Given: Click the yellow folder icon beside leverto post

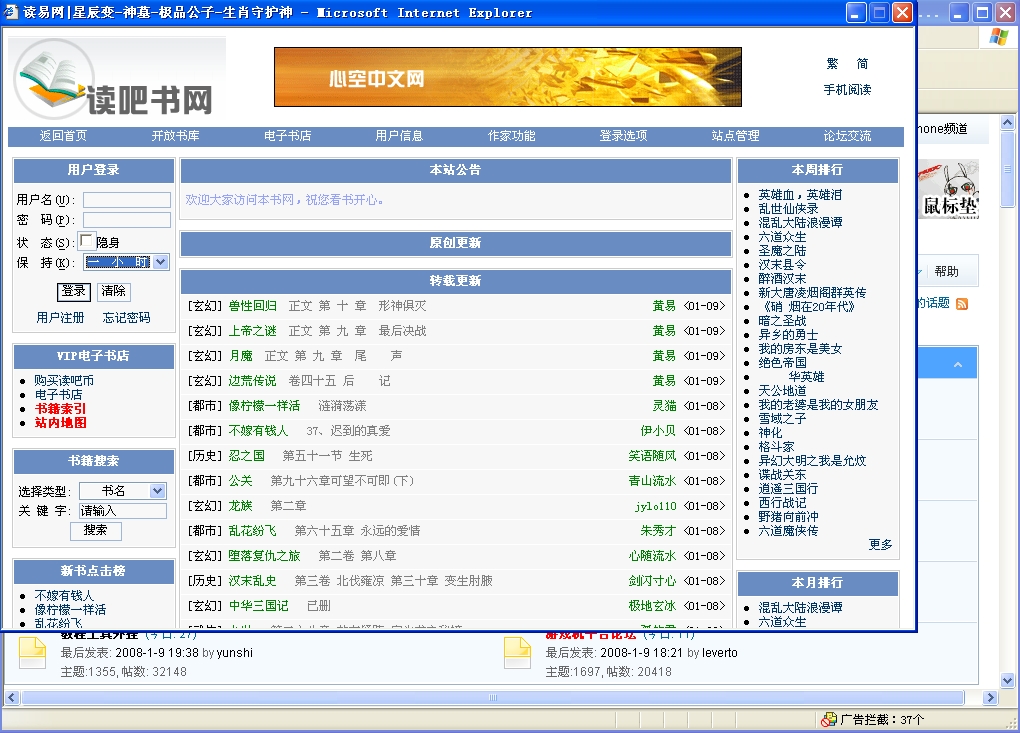Looking at the screenshot, I should (x=517, y=653).
